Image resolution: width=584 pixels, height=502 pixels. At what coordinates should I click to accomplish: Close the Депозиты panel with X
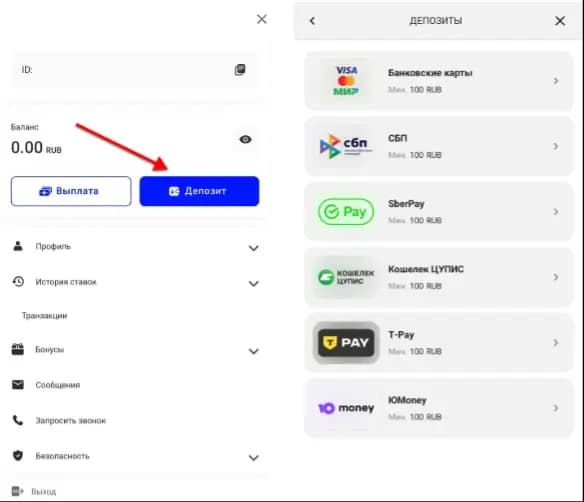click(560, 21)
